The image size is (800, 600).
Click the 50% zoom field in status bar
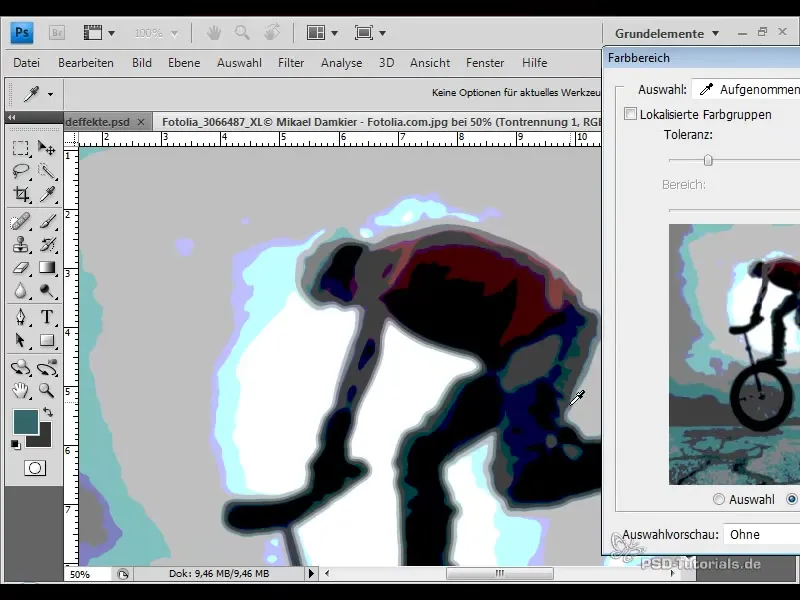tap(87, 574)
